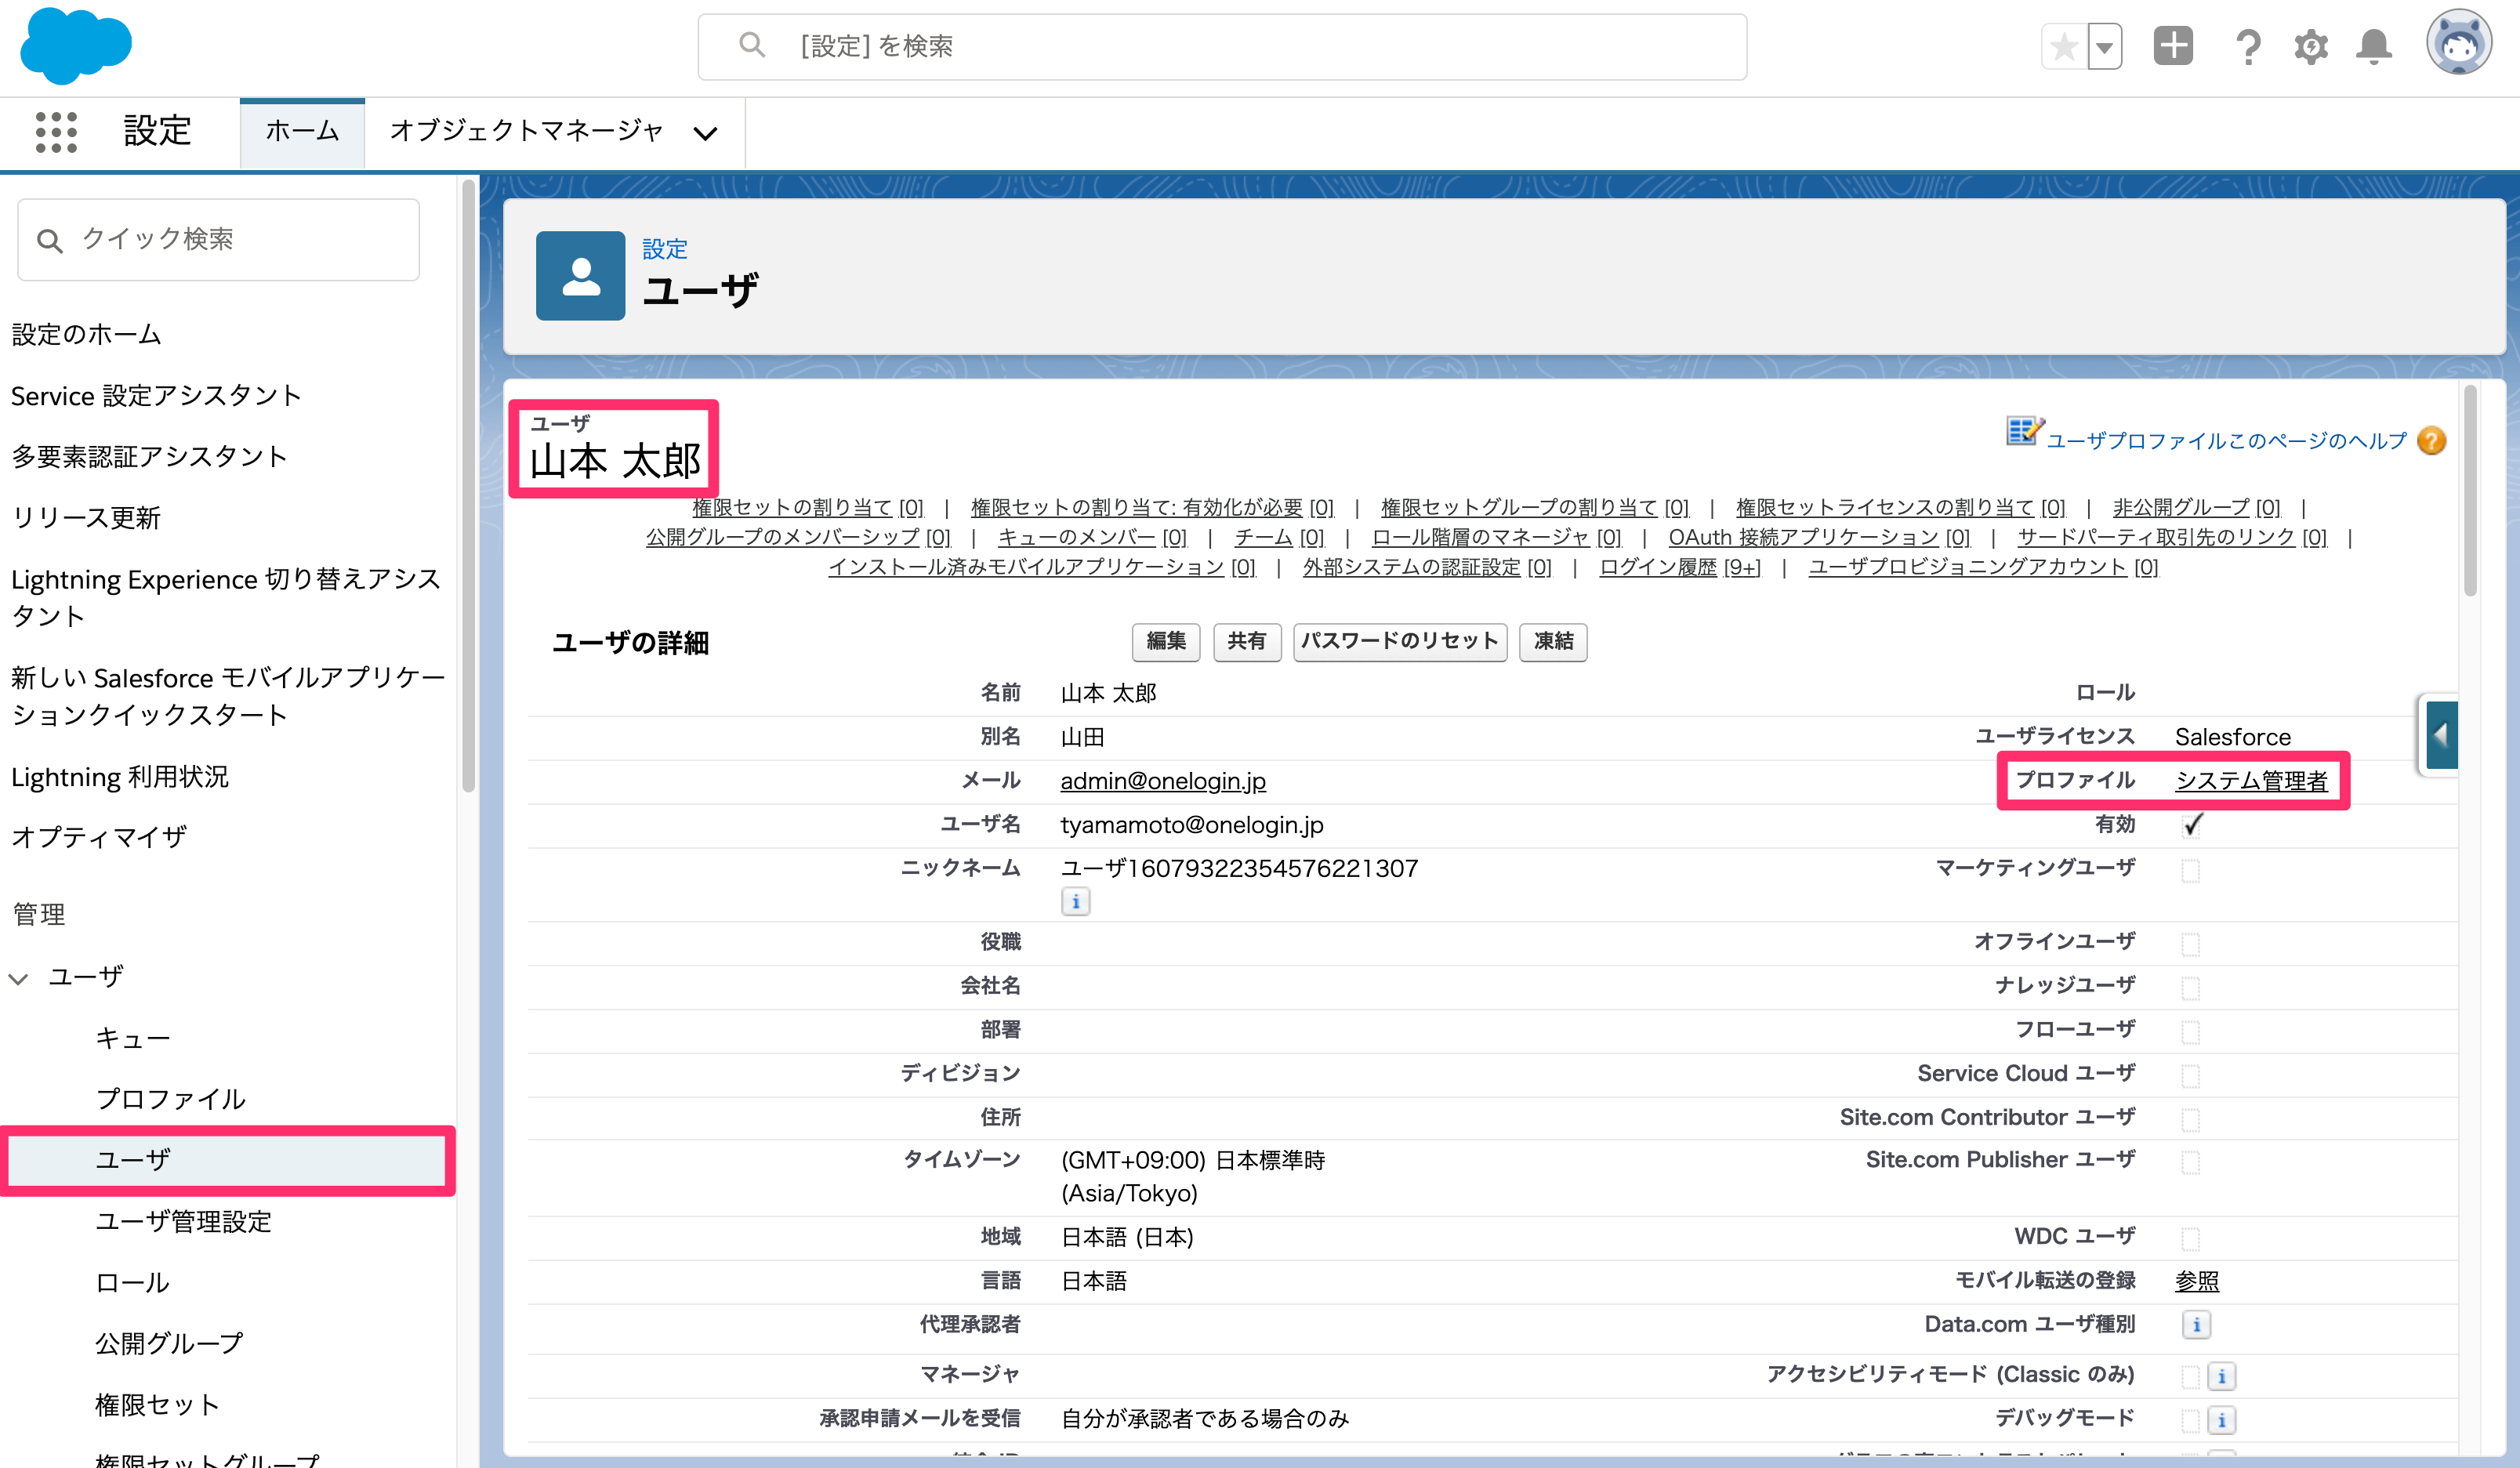Select 権限セット tree item
2520x1468 pixels.
click(157, 1404)
